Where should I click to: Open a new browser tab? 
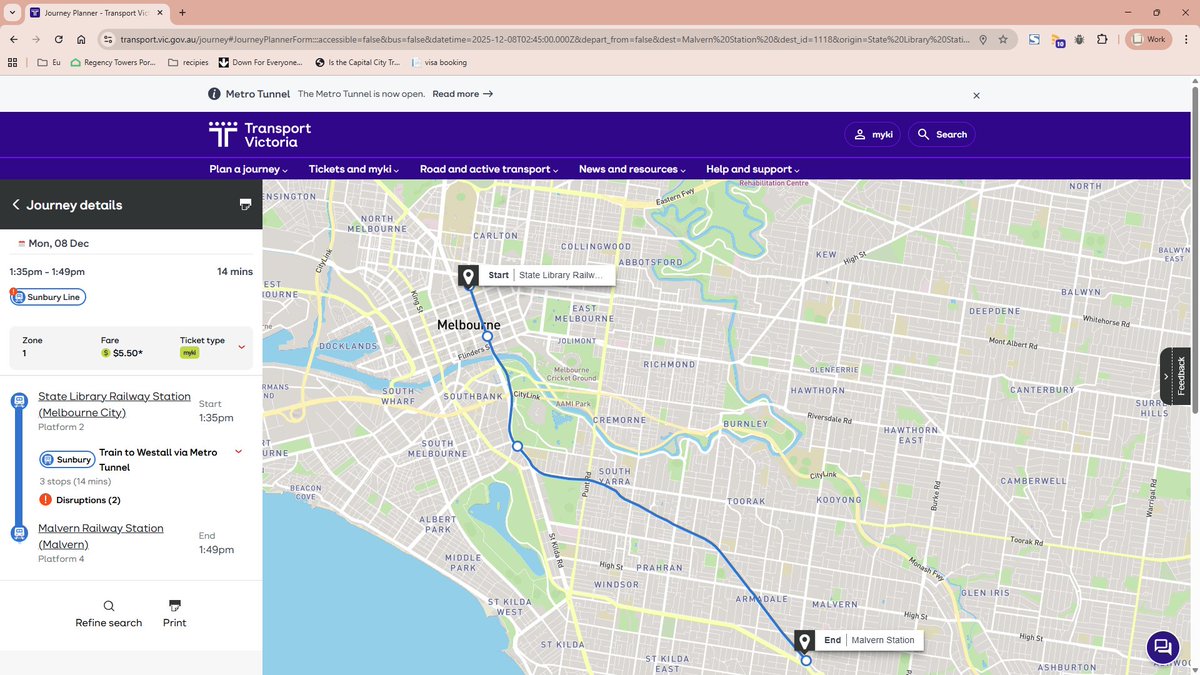pos(183,12)
